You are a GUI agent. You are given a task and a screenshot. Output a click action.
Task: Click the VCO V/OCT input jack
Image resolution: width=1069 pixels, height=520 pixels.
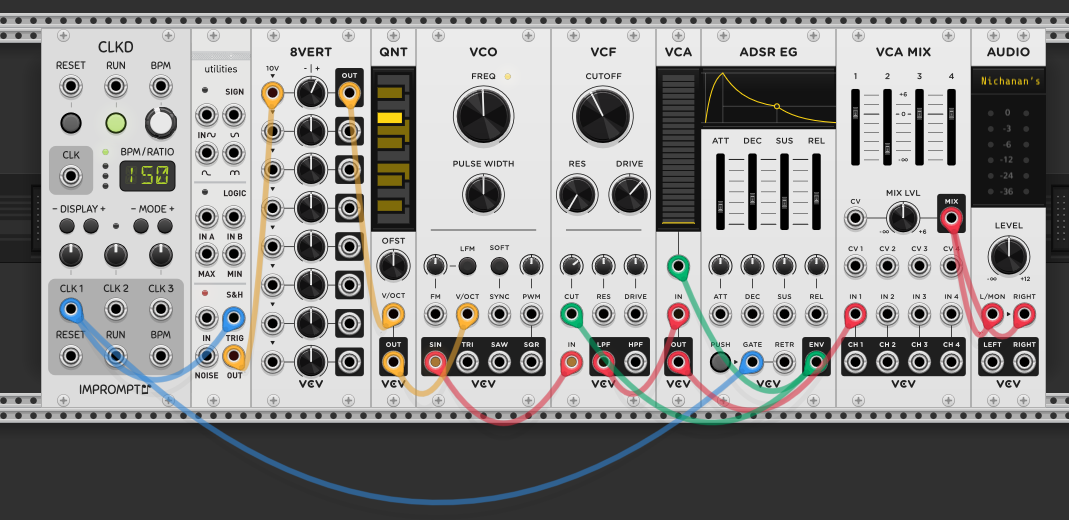pos(467,314)
